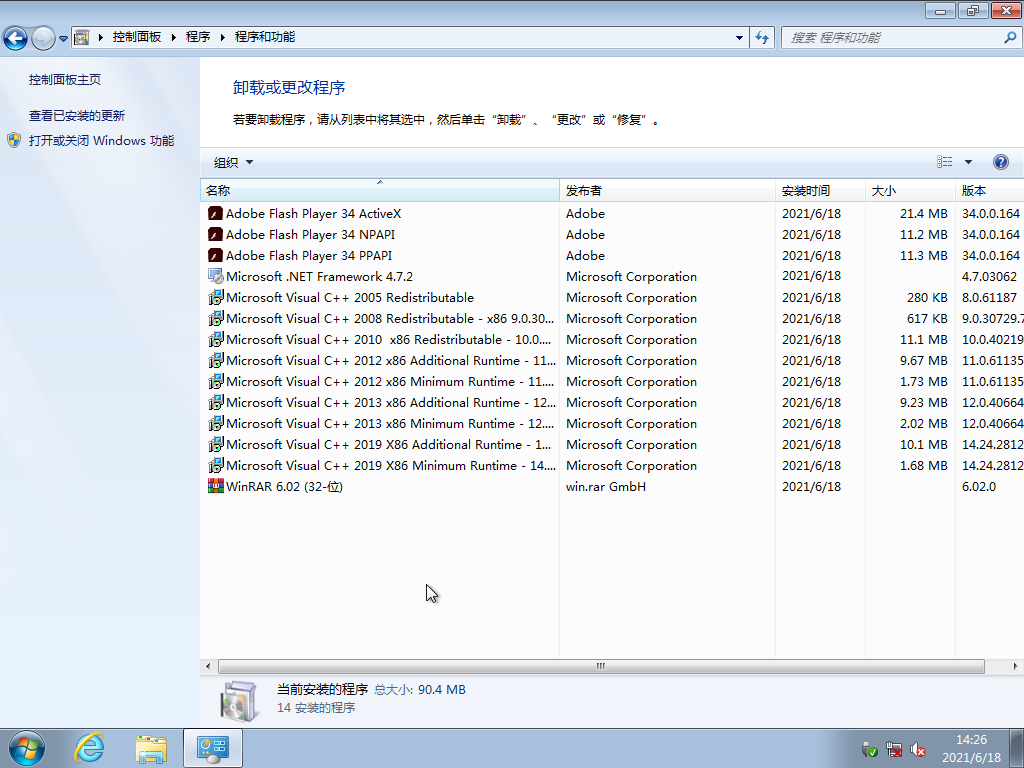Click the muted volume icon in system tray
1024x768 pixels.
tap(917, 749)
